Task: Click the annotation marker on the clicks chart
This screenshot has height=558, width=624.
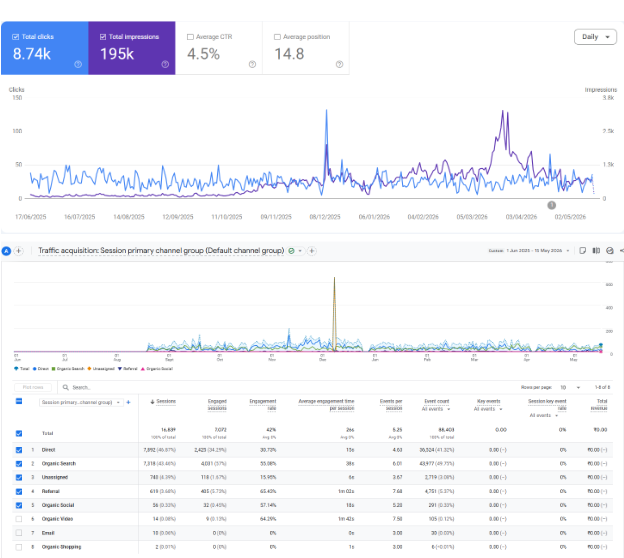Action: (x=552, y=205)
